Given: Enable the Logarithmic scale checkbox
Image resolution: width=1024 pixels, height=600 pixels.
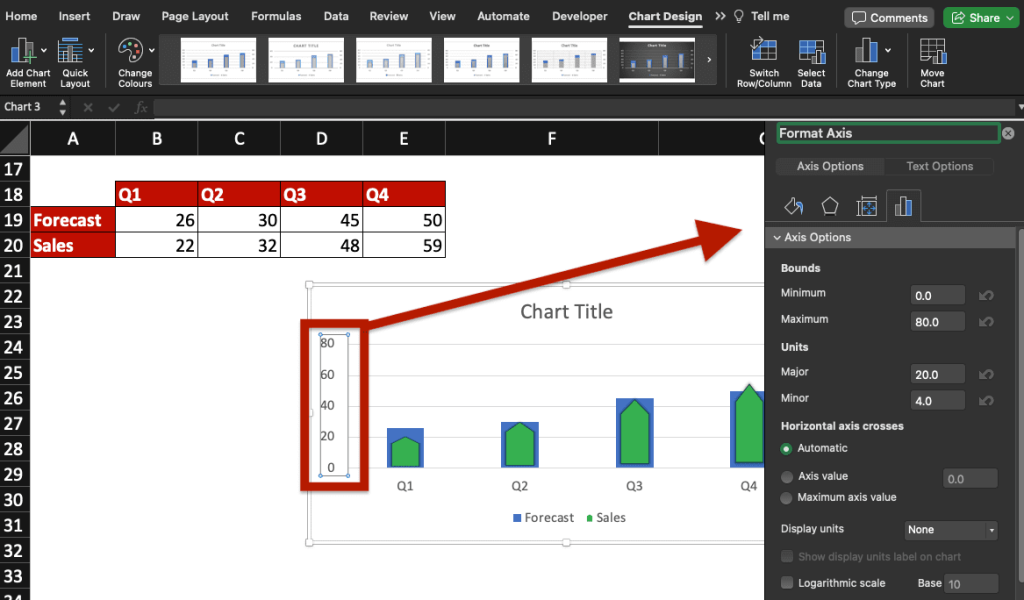Looking at the screenshot, I should (787, 583).
